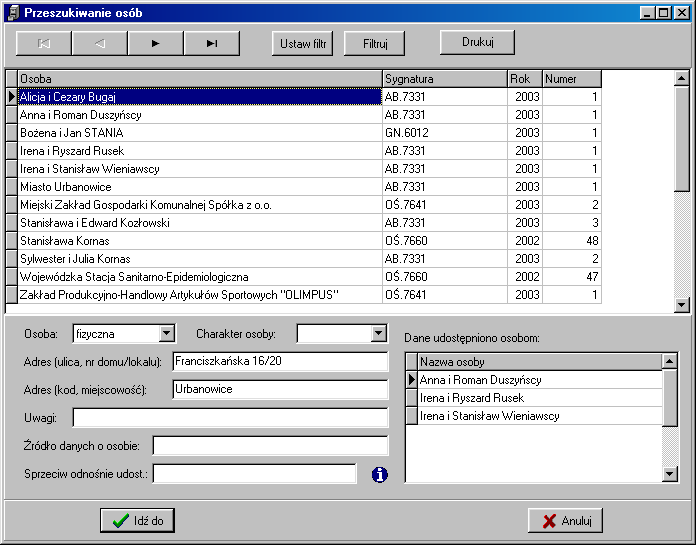Click the blue information icon
The width and height of the screenshot is (696, 545).
pos(380,474)
